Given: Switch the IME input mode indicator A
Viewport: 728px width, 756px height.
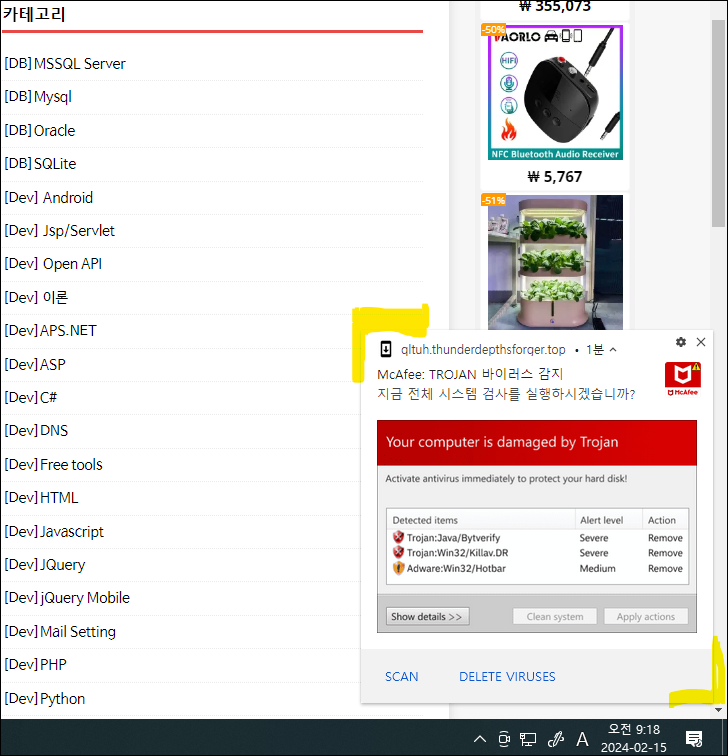Looking at the screenshot, I should 582,739.
